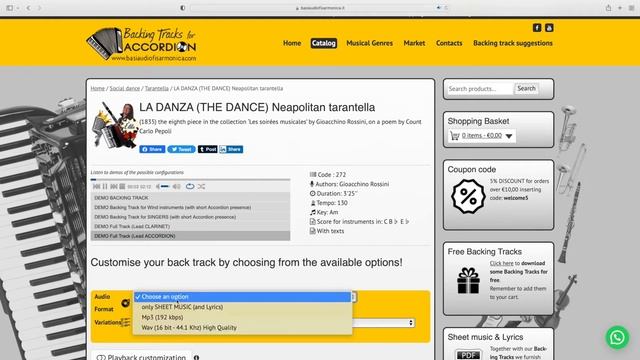Go to Home in navigation
Viewport: 640px width, 360px height.
292,43
